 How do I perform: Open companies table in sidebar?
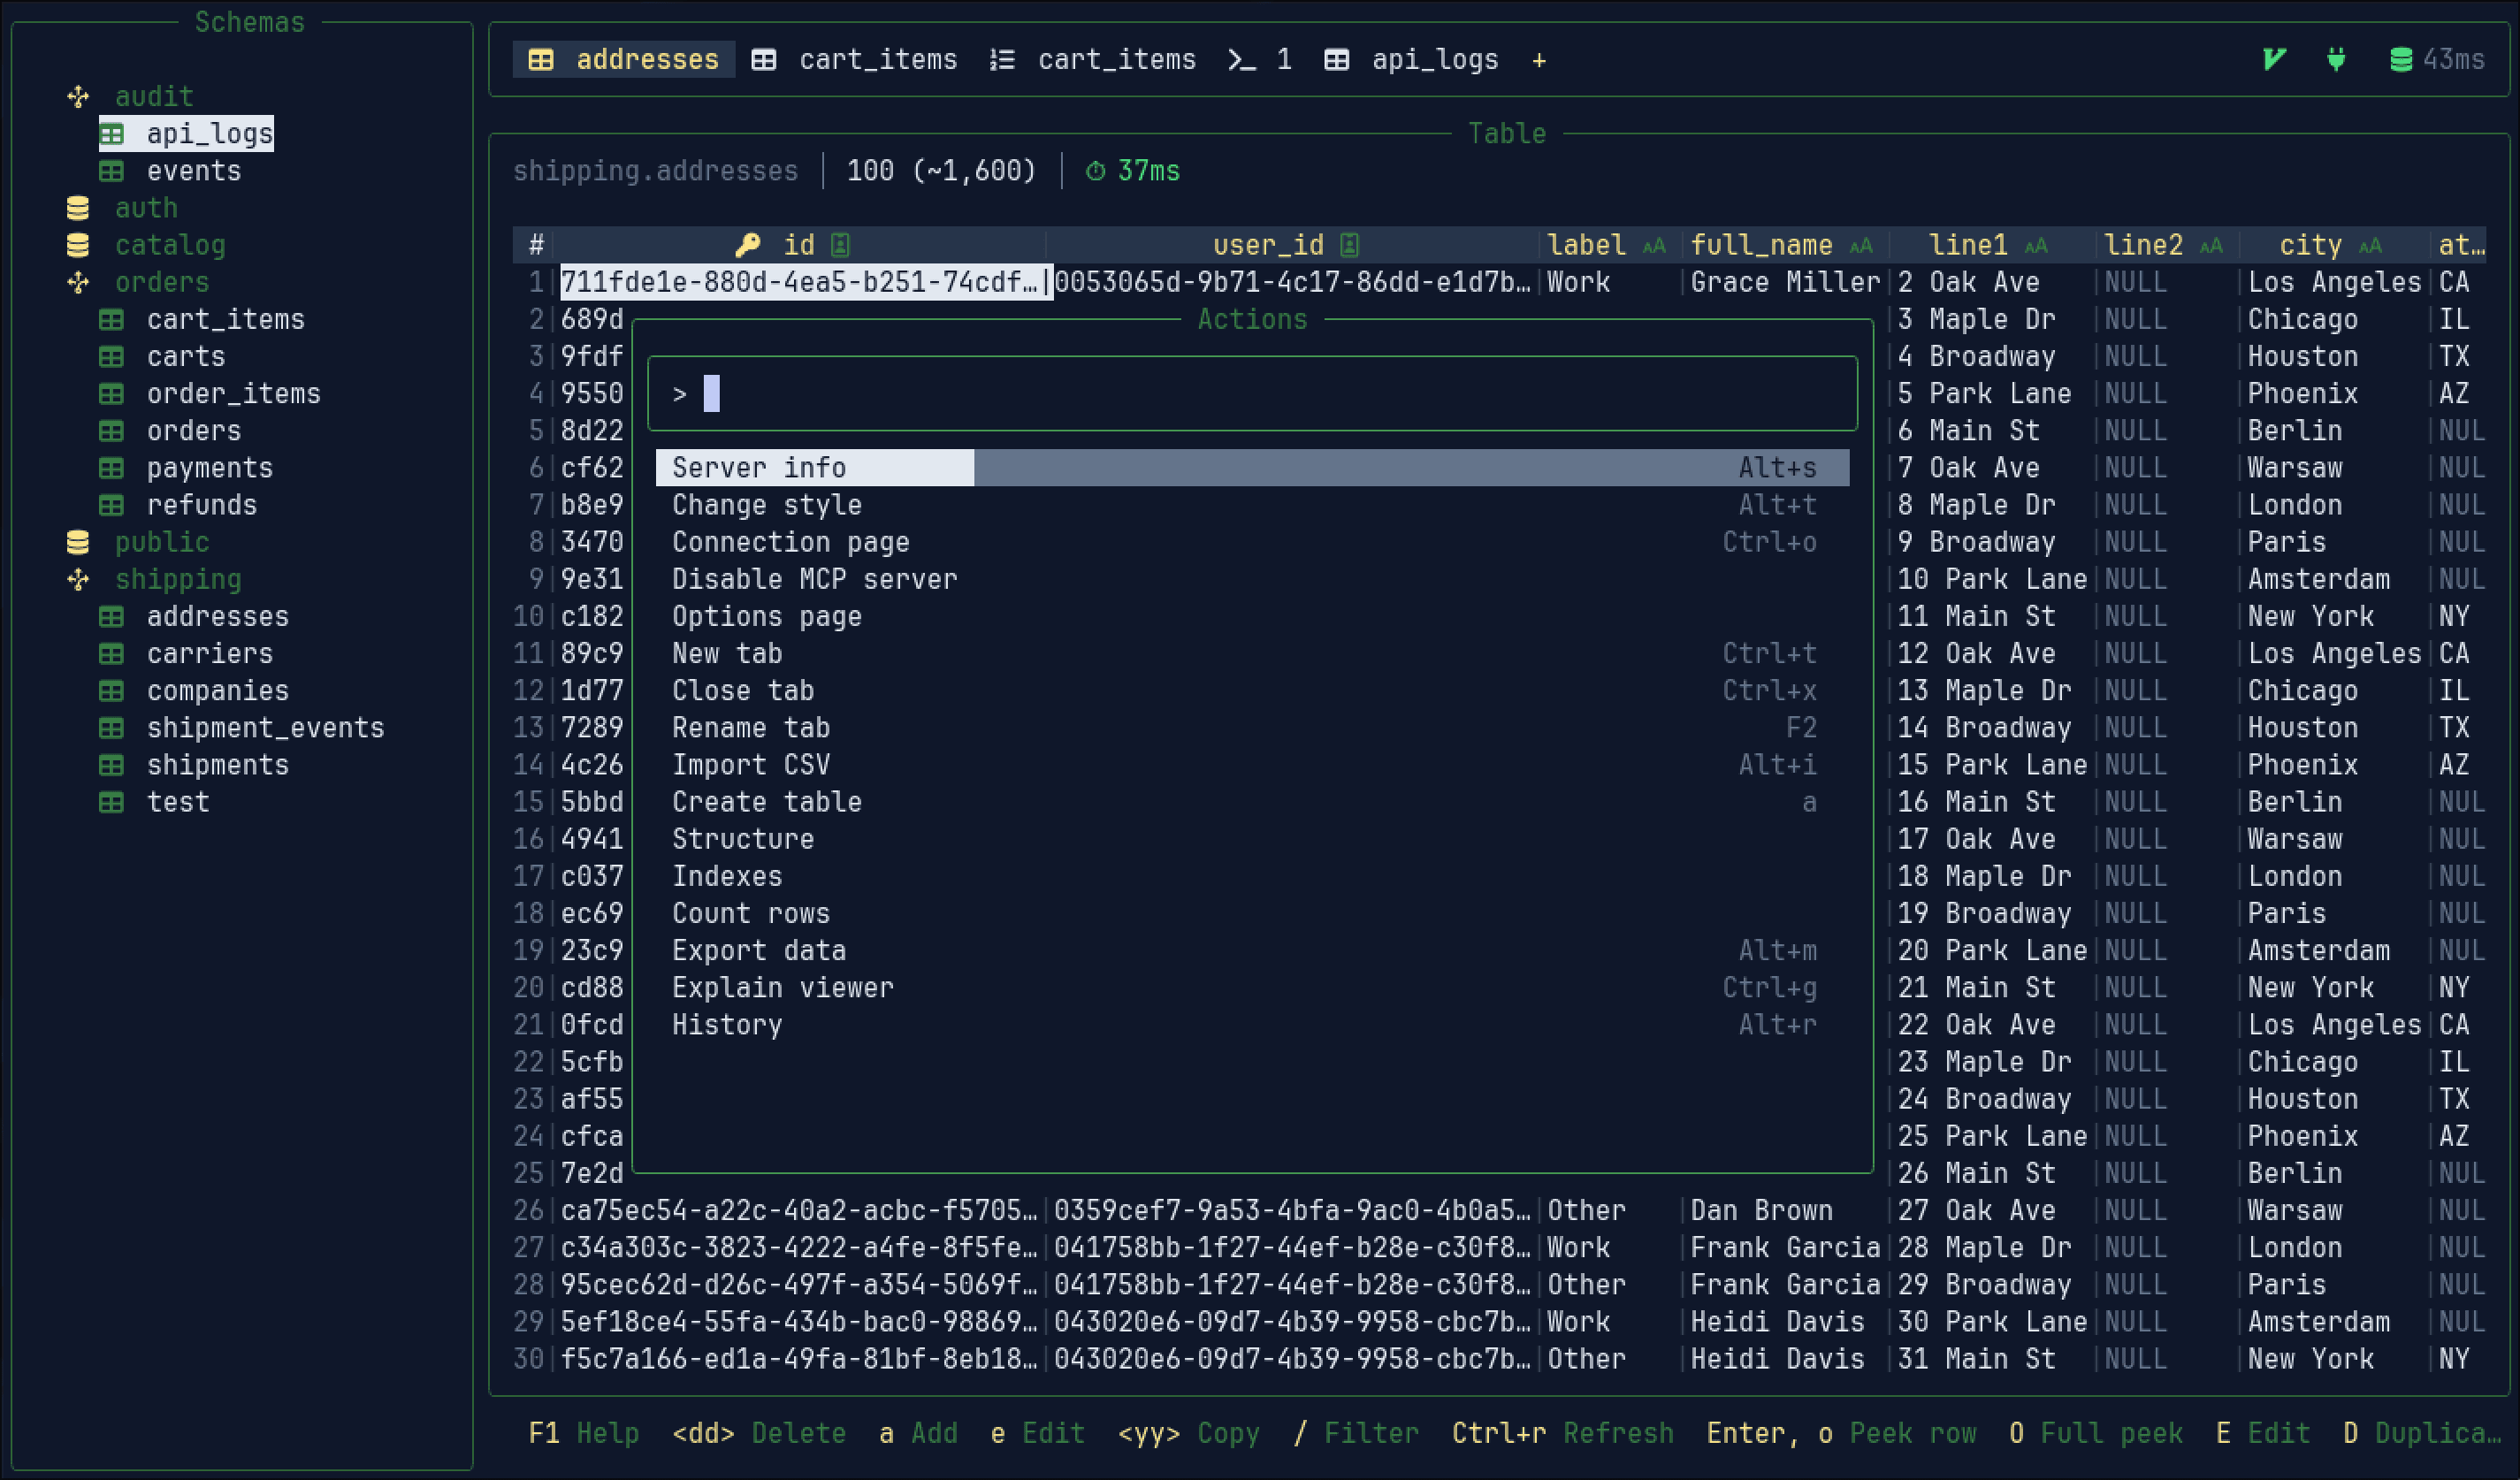point(218,691)
